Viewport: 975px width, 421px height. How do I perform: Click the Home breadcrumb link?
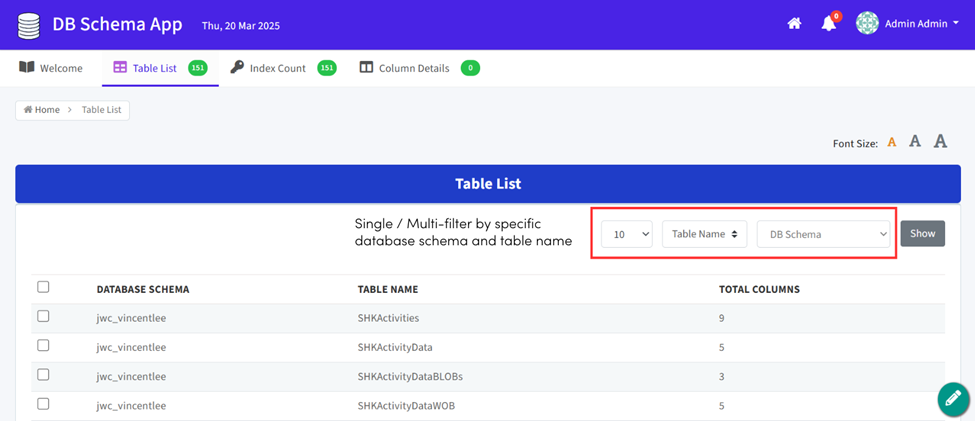(x=42, y=110)
